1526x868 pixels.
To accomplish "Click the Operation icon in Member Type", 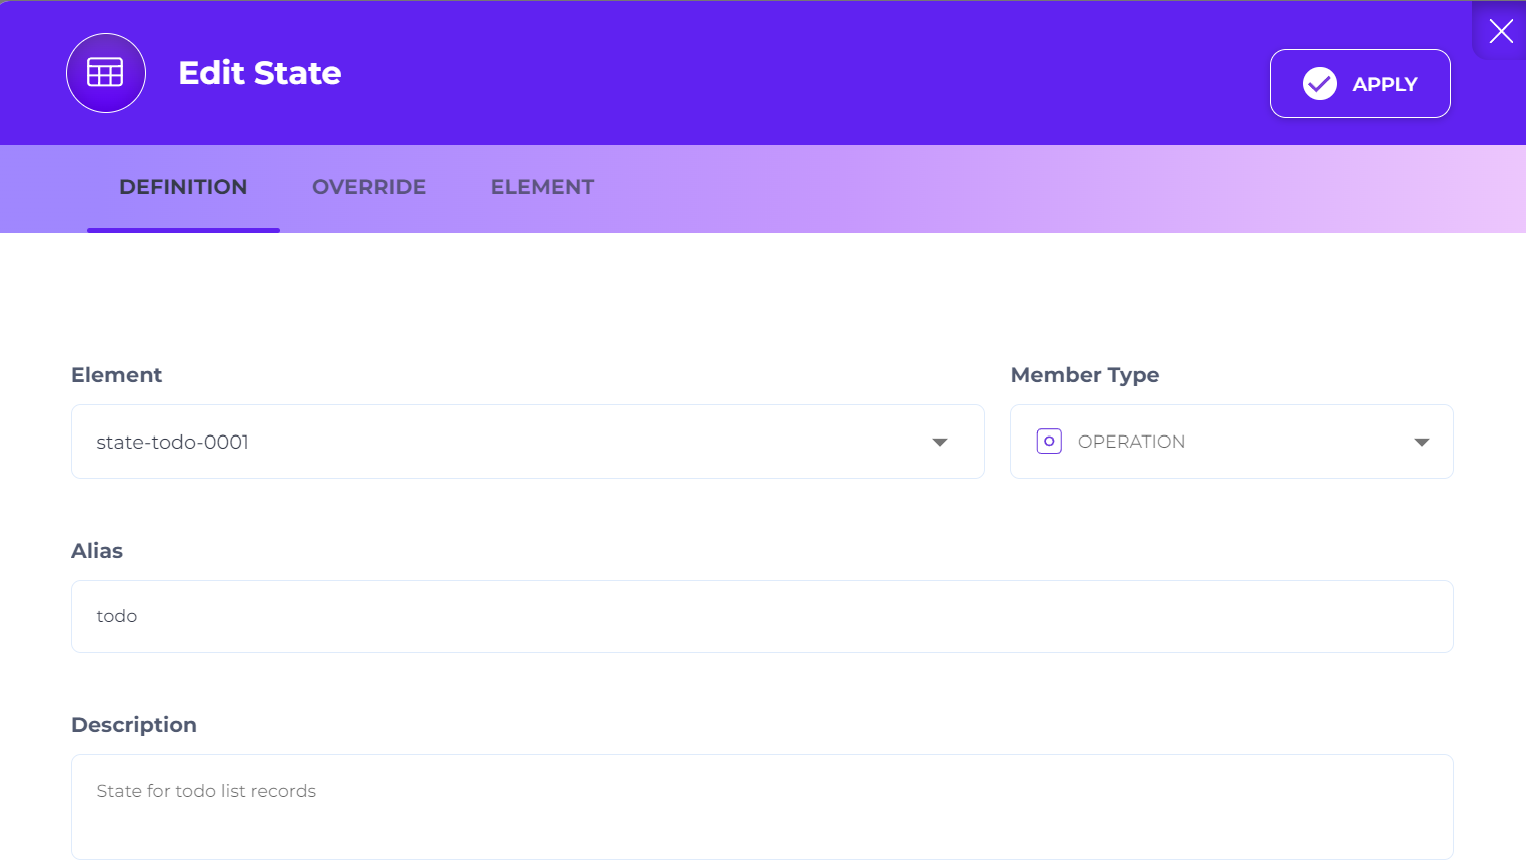I will pos(1048,442).
